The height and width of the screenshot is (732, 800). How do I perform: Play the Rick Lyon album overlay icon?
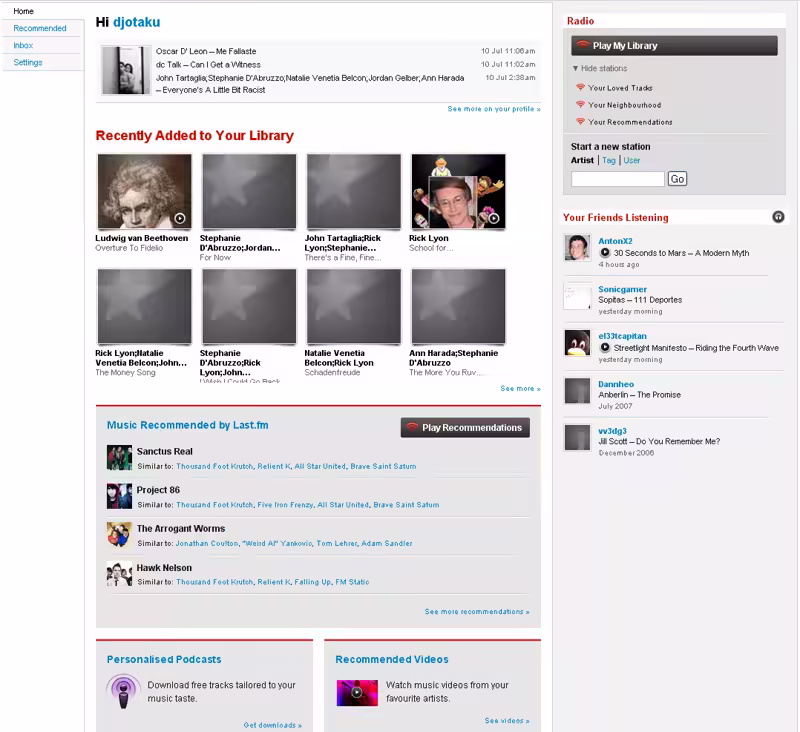click(494, 218)
